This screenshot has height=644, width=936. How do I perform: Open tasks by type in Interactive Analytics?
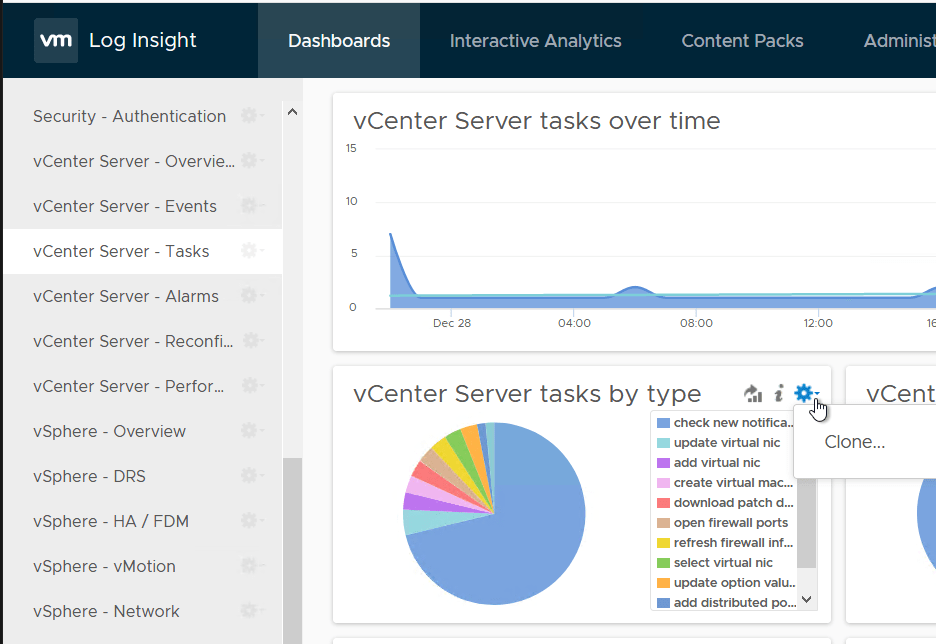(753, 394)
